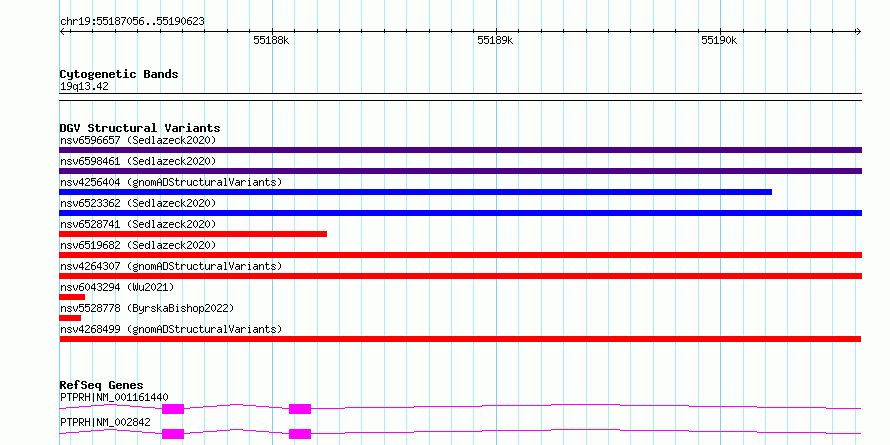Select the red bar for nsv6519682

tap(460, 255)
